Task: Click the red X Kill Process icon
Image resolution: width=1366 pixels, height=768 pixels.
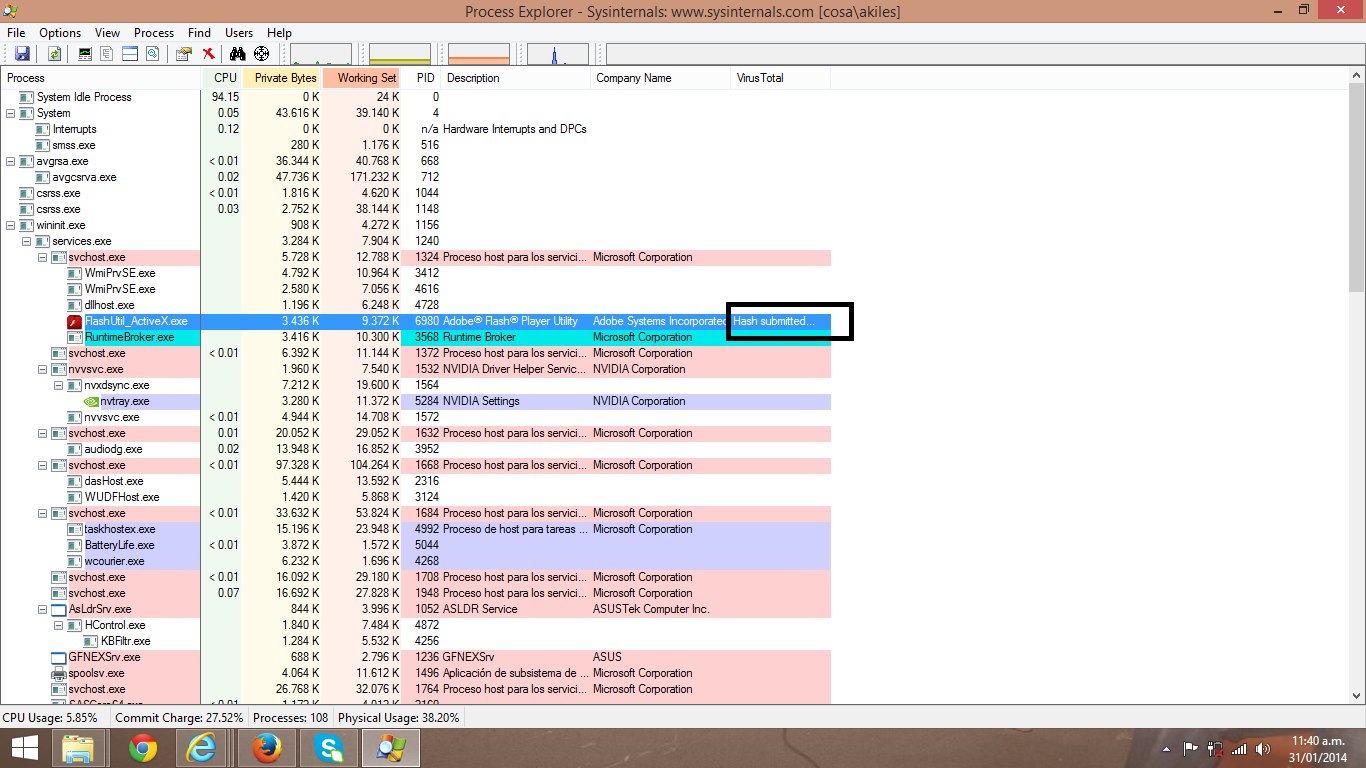Action: pyautogui.click(x=208, y=53)
